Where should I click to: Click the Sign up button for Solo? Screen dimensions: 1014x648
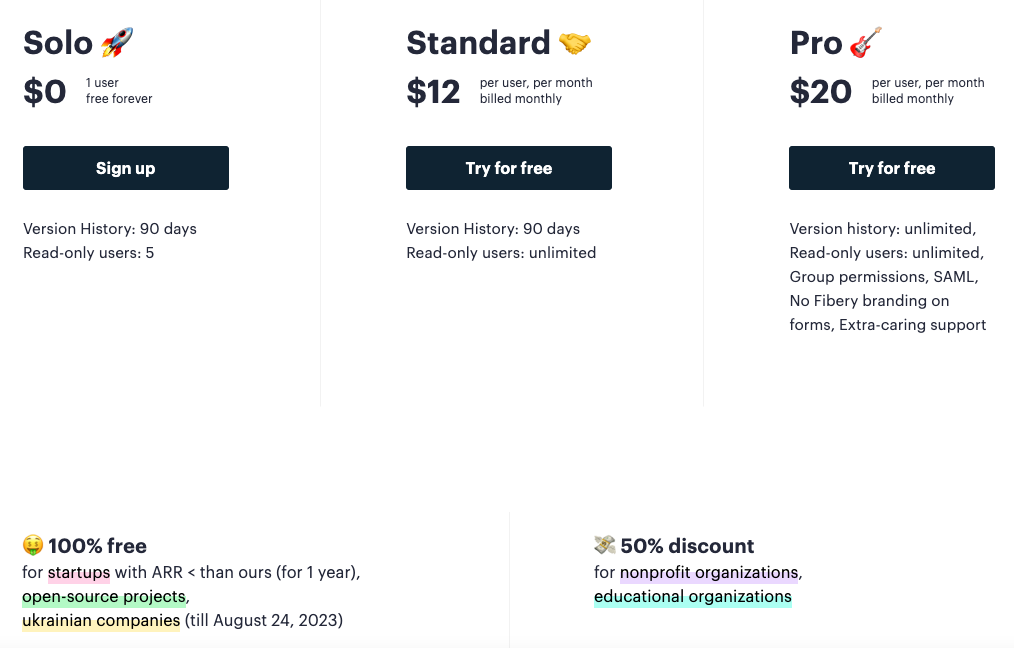(x=126, y=168)
